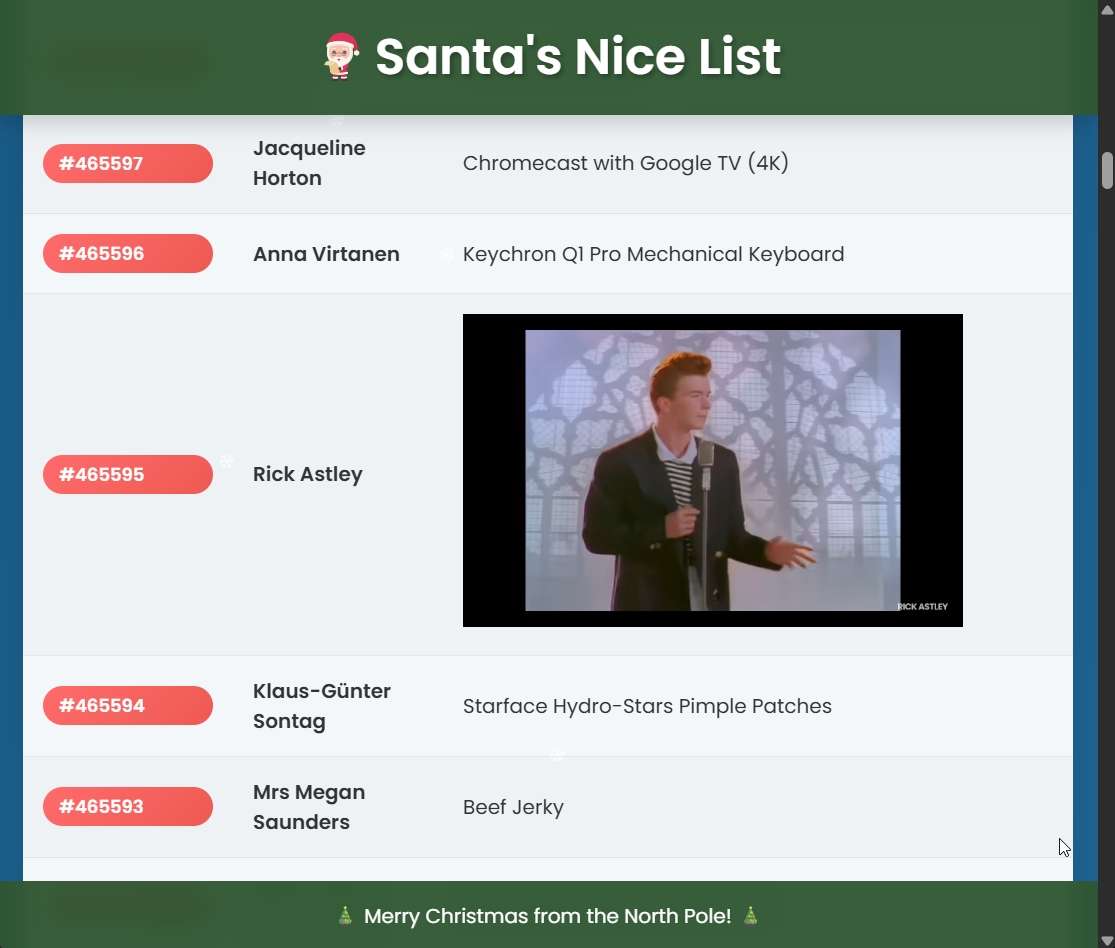Click the scrollbar down arrow
Image resolution: width=1115 pixels, height=948 pixels.
tap(1107, 939)
